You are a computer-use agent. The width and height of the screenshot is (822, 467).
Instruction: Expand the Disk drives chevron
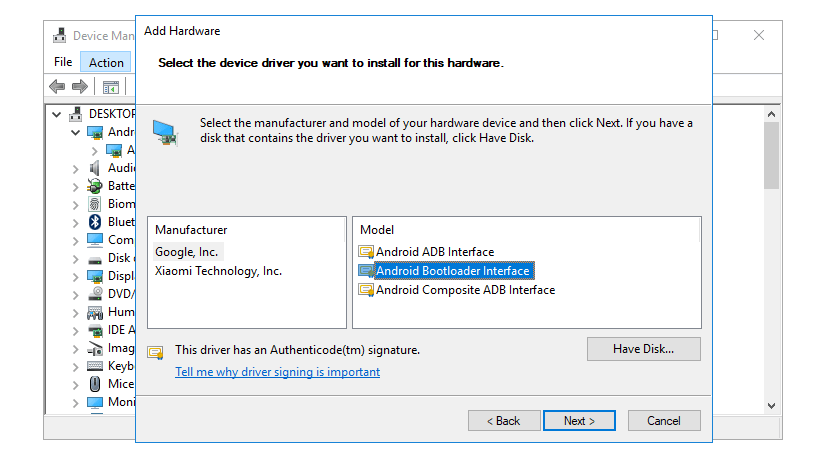tap(75, 259)
